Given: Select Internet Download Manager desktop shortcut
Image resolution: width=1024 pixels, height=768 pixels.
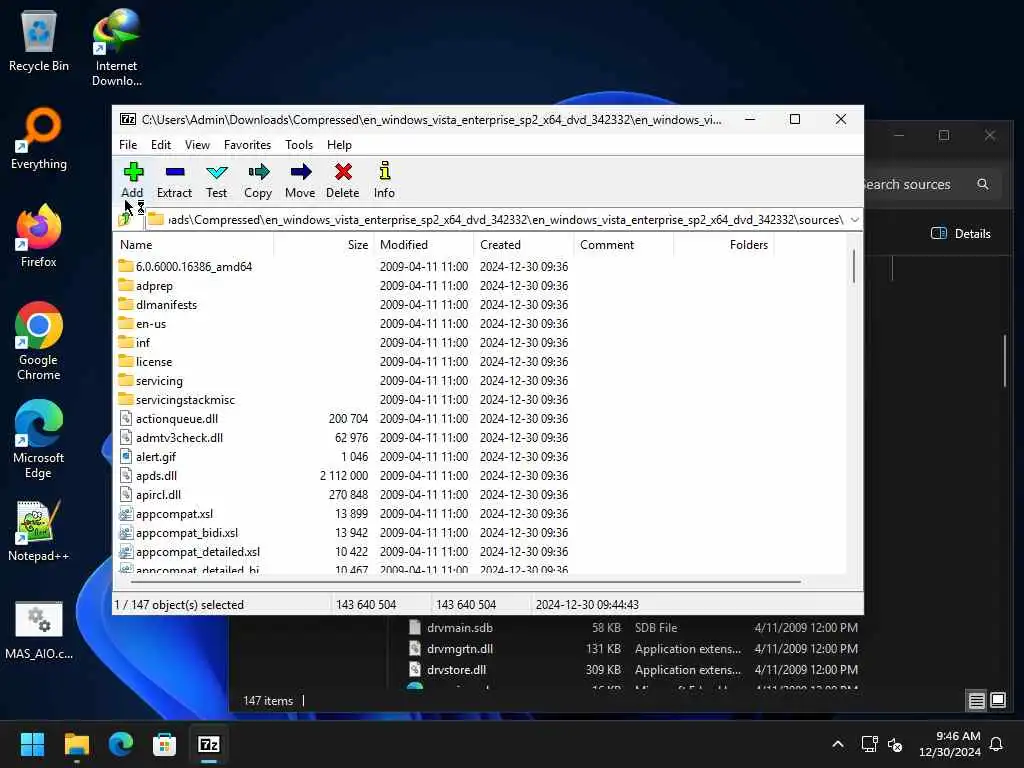Looking at the screenshot, I should 116,47.
